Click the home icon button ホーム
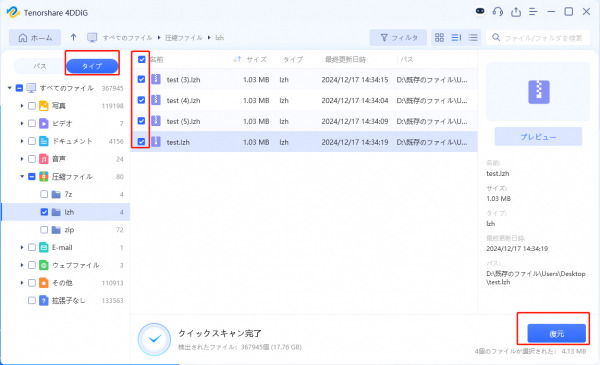The height and width of the screenshot is (365, 600). point(35,37)
